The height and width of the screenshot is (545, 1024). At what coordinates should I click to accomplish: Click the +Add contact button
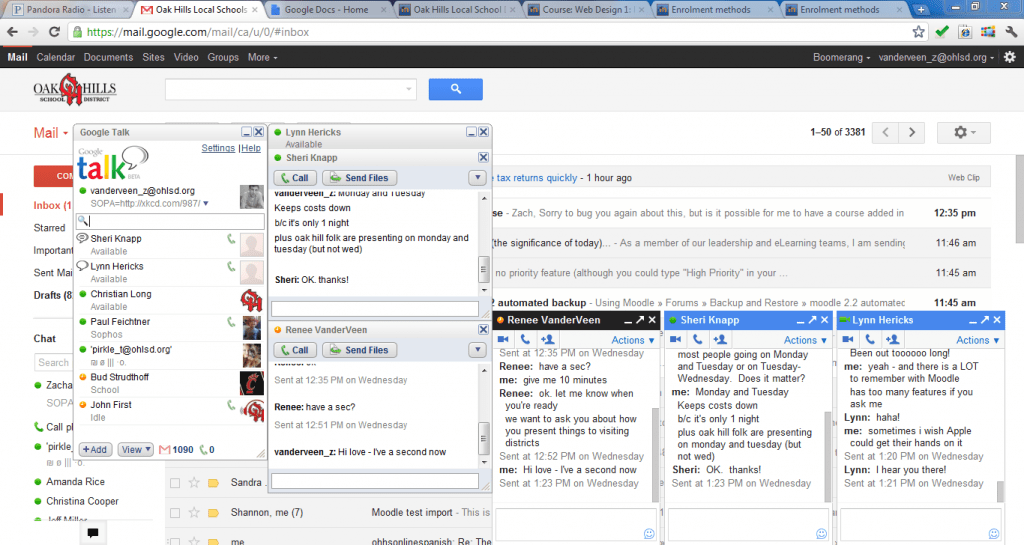(95, 450)
